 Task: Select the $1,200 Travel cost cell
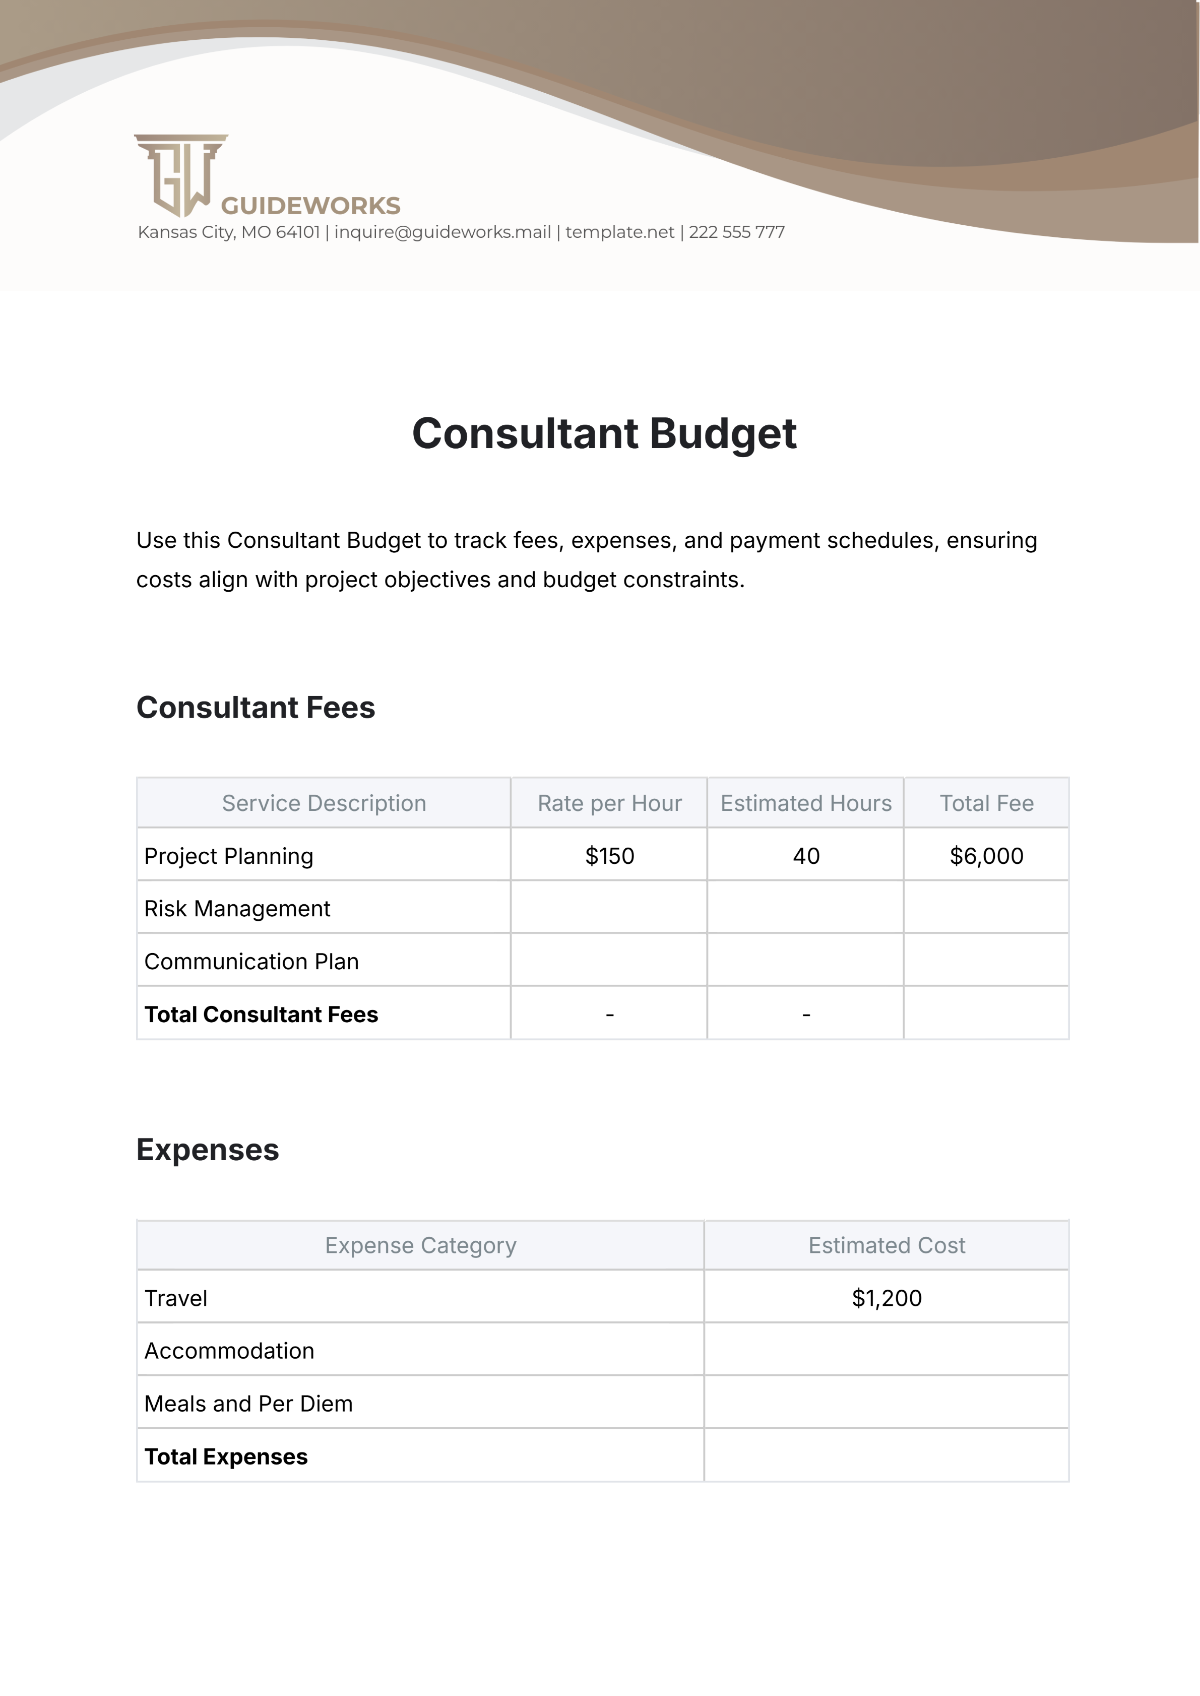[886, 1298]
